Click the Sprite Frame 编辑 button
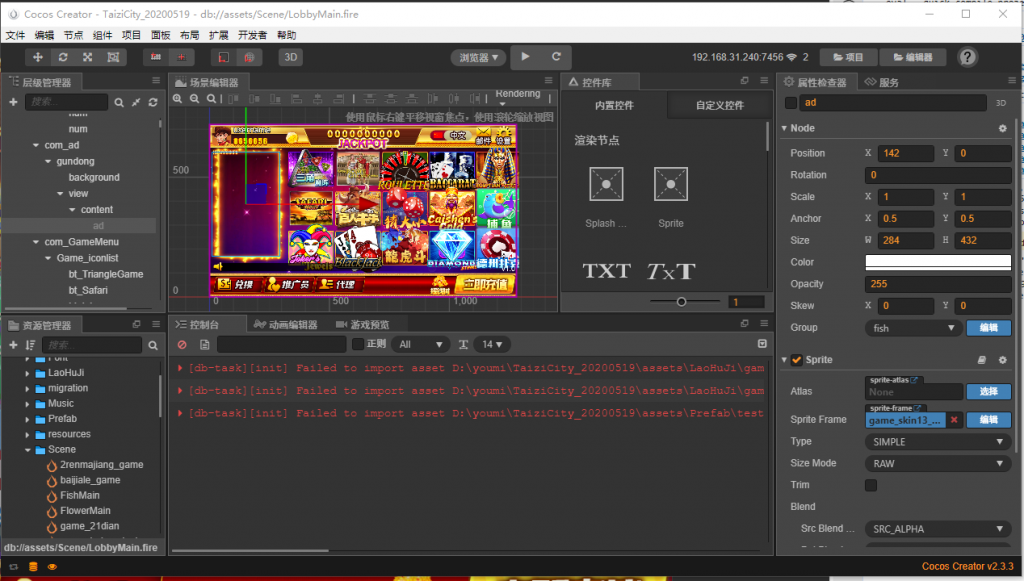This screenshot has width=1024, height=581. click(989, 420)
